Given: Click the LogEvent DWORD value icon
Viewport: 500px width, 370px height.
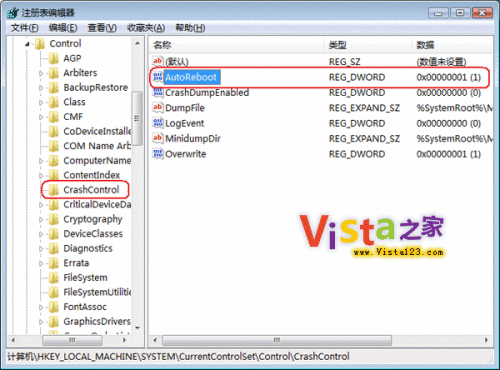Looking at the screenshot, I should [x=158, y=123].
